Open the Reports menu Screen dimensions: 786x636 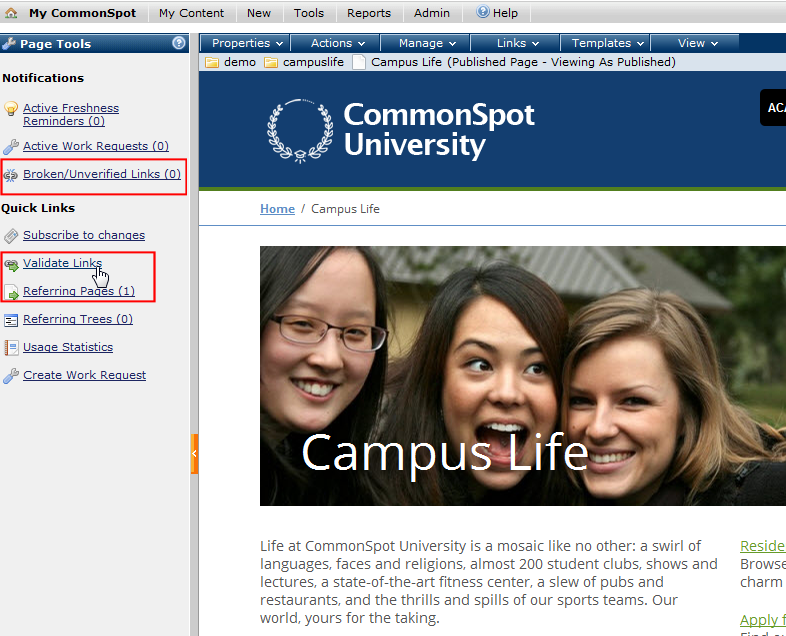coord(369,13)
